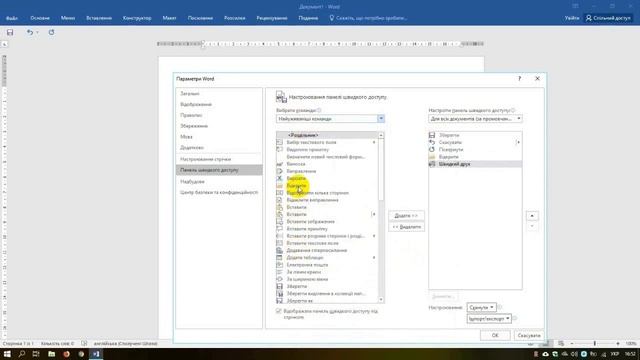Image resolution: width=640 pixels, height=360 pixels.
Task: Open the Windows Start menu
Action: coord(7,354)
